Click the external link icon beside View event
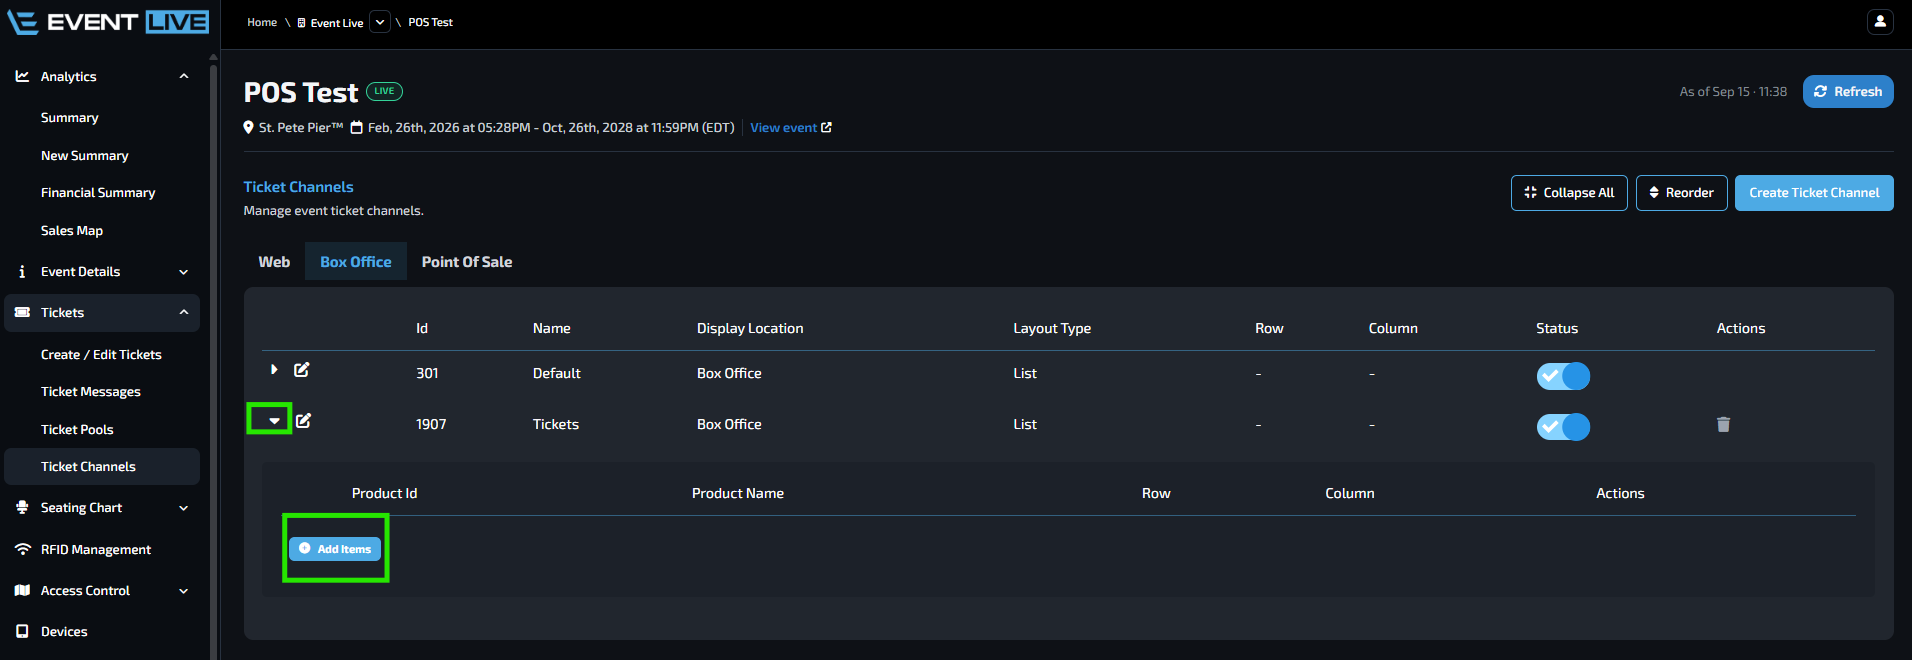The height and width of the screenshot is (660, 1912). pyautogui.click(x=826, y=128)
